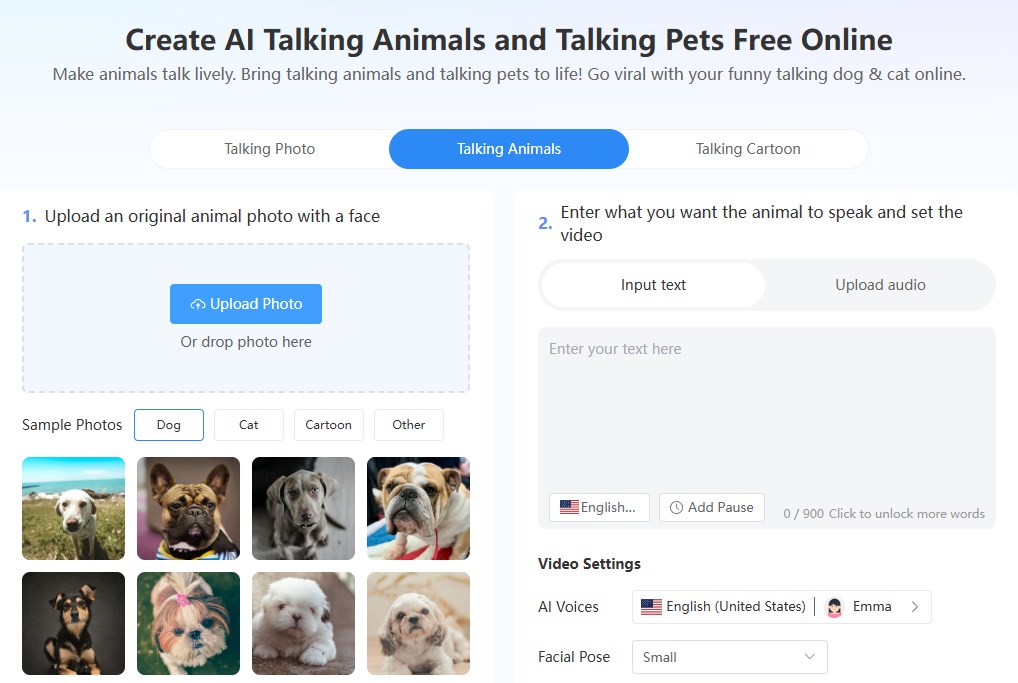Select the Upload audio option
The height and width of the screenshot is (683, 1018).
pyautogui.click(x=880, y=285)
